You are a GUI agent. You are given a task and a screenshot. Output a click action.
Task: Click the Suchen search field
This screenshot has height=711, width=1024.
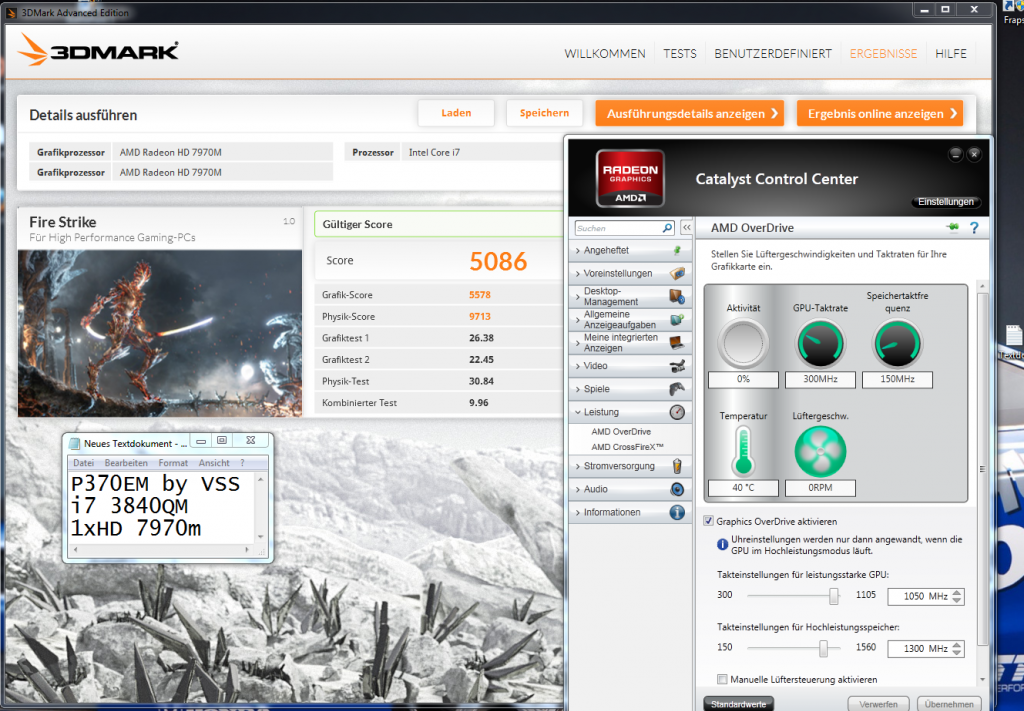[618, 228]
